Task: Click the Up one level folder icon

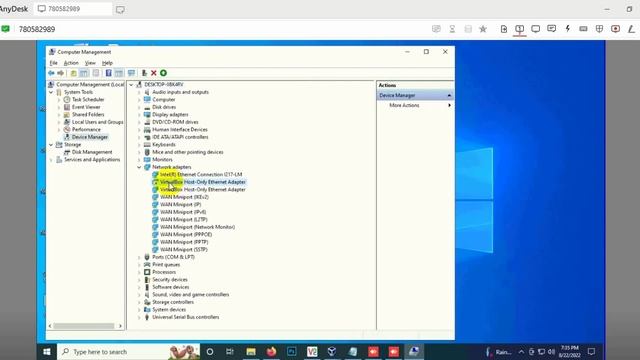Action: coord(73,73)
